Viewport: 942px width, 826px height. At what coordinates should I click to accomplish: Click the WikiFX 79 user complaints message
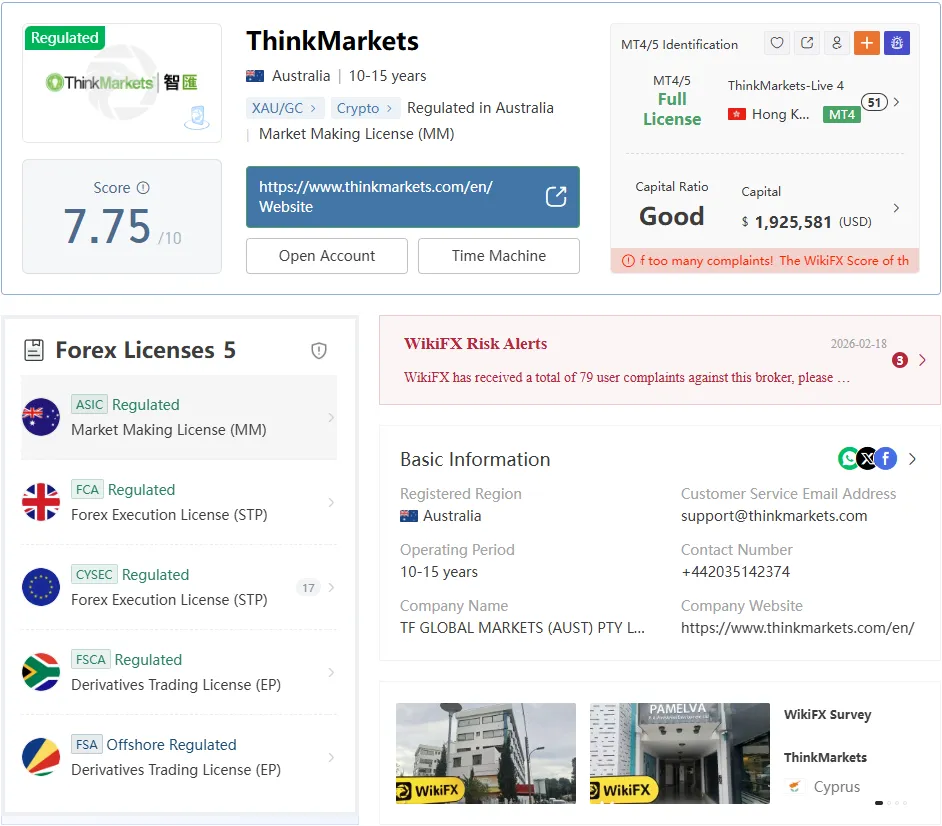(627, 377)
